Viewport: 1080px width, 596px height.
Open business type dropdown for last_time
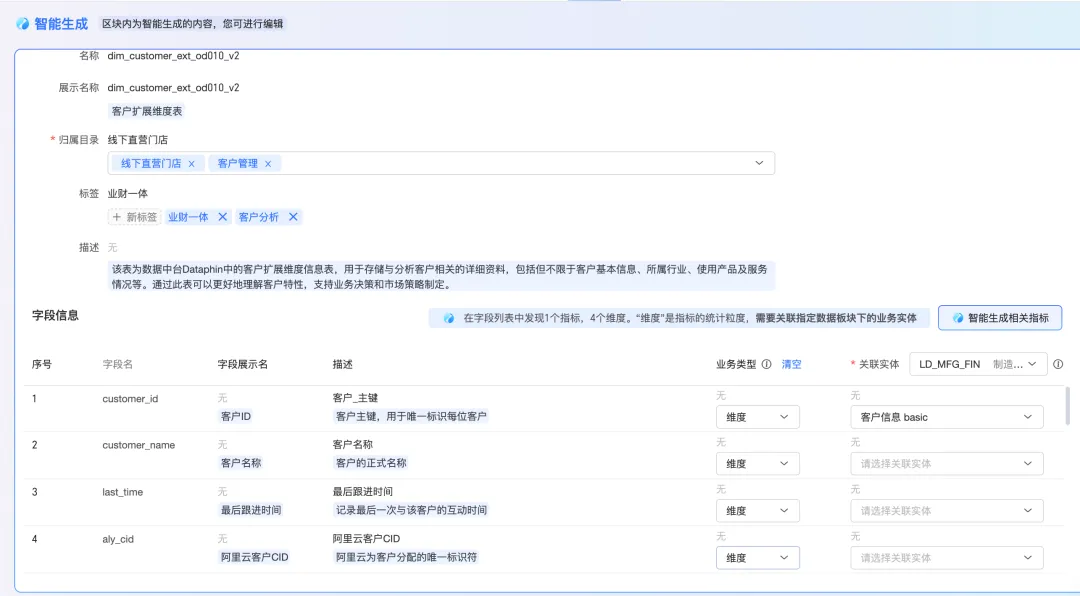click(758, 511)
